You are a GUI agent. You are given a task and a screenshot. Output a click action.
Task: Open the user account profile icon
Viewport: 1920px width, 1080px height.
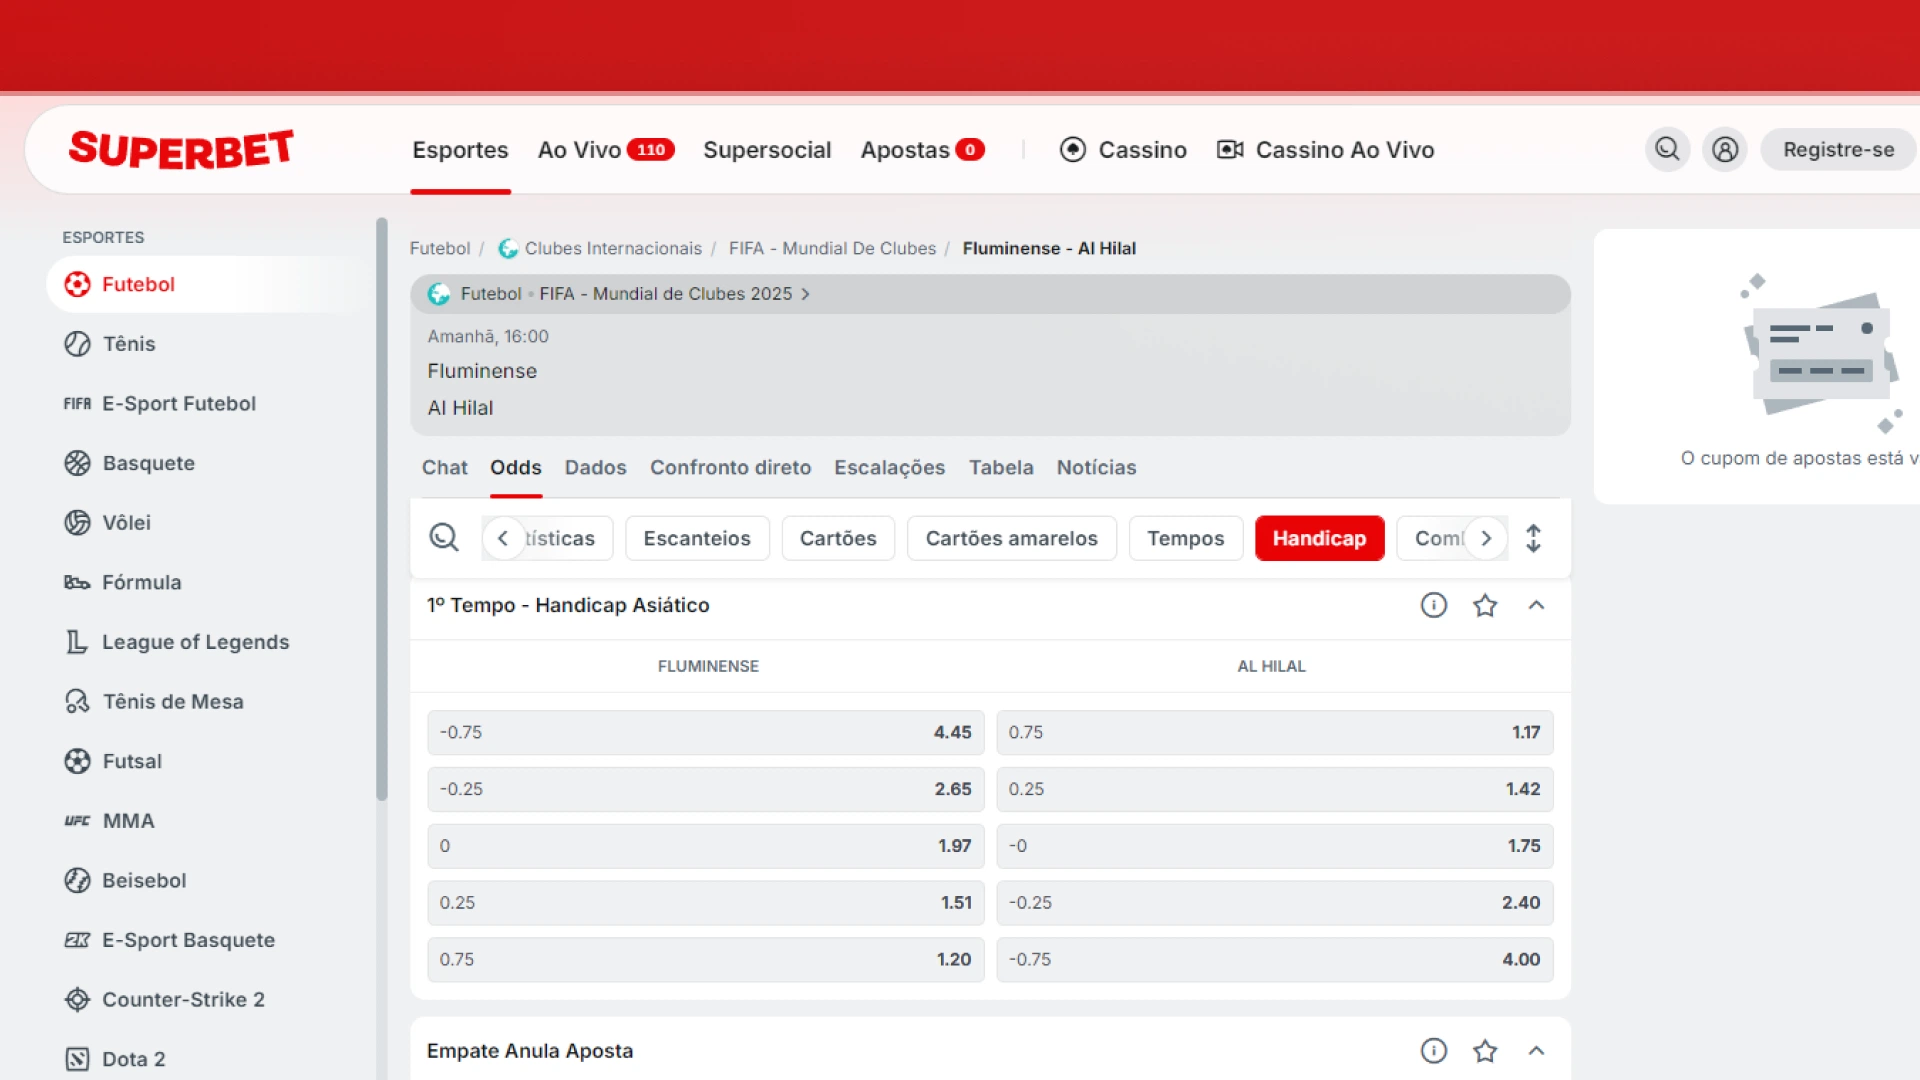pyautogui.click(x=1725, y=149)
